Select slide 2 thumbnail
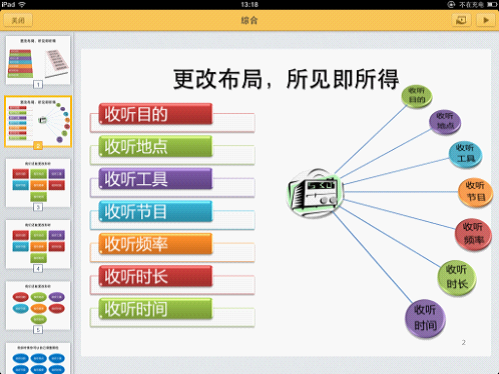This screenshot has height=374, width=499. point(38,121)
